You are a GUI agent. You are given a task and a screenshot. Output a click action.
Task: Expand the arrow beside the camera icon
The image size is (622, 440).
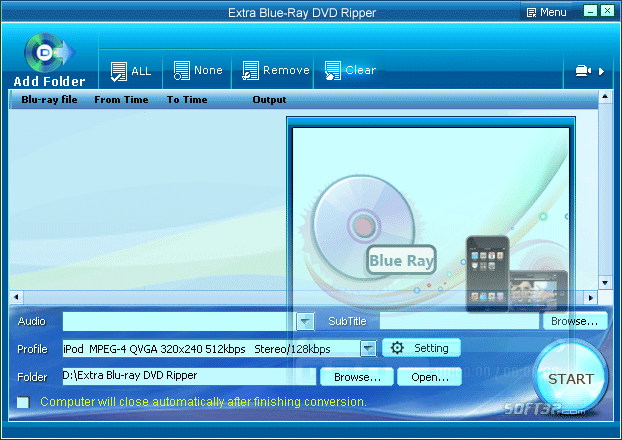point(601,72)
